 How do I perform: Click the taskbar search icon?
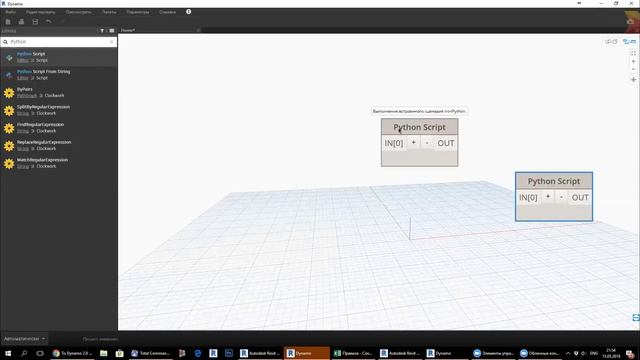(x=24, y=353)
